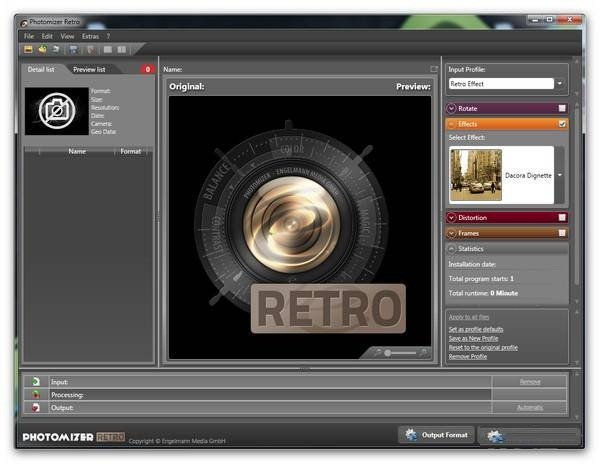Adjust the preview zoom slider handle

pyautogui.click(x=388, y=353)
